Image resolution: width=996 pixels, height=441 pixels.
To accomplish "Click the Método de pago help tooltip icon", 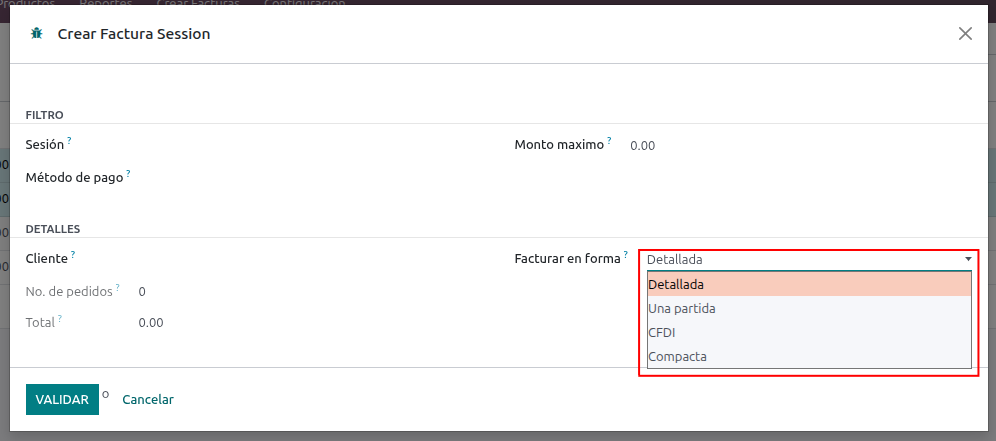I will coord(129,173).
